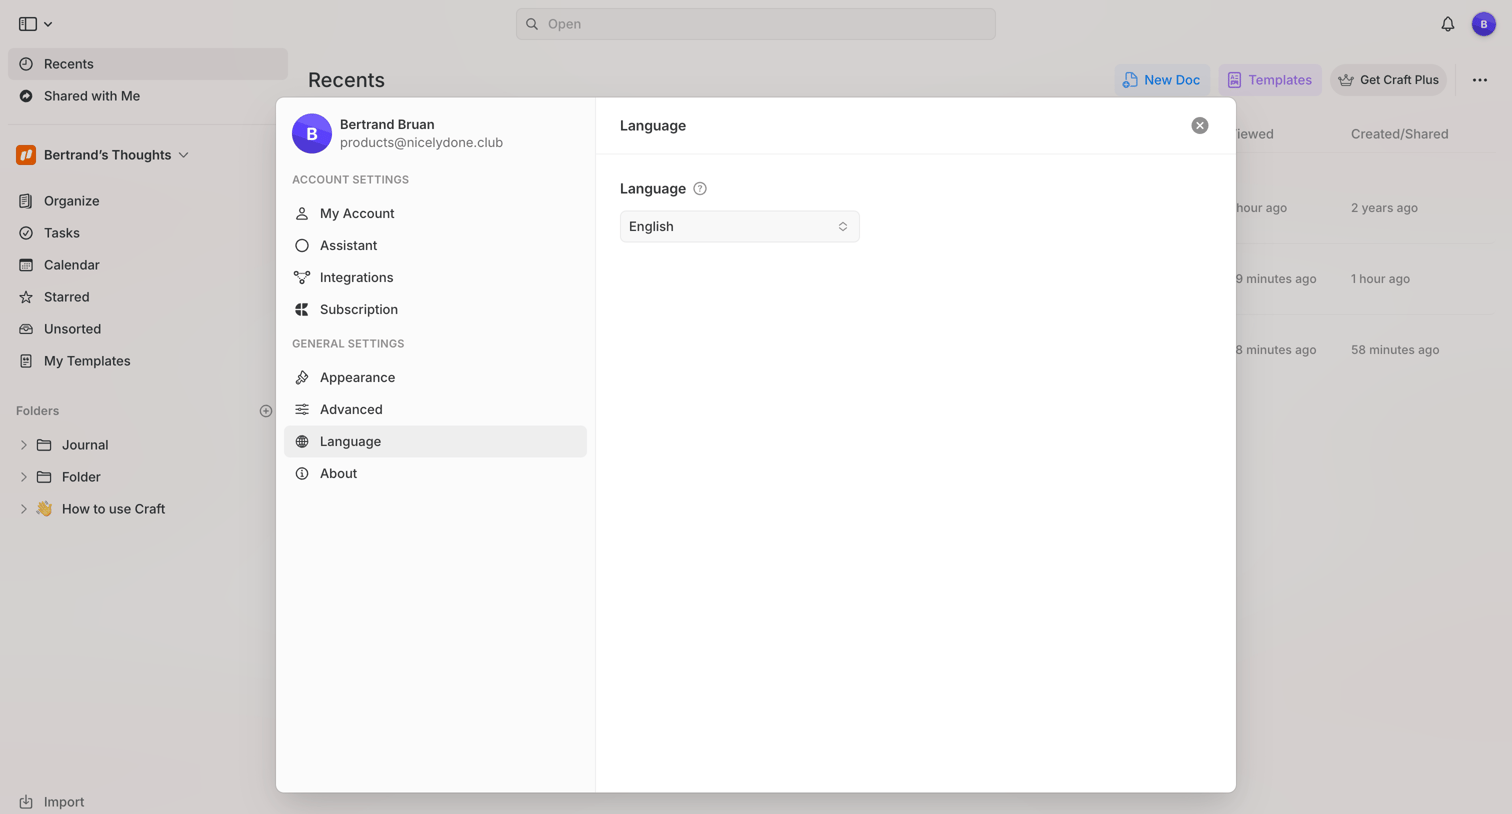Click the Recents page heading
Viewport: 1512px width, 814px height.
346,80
